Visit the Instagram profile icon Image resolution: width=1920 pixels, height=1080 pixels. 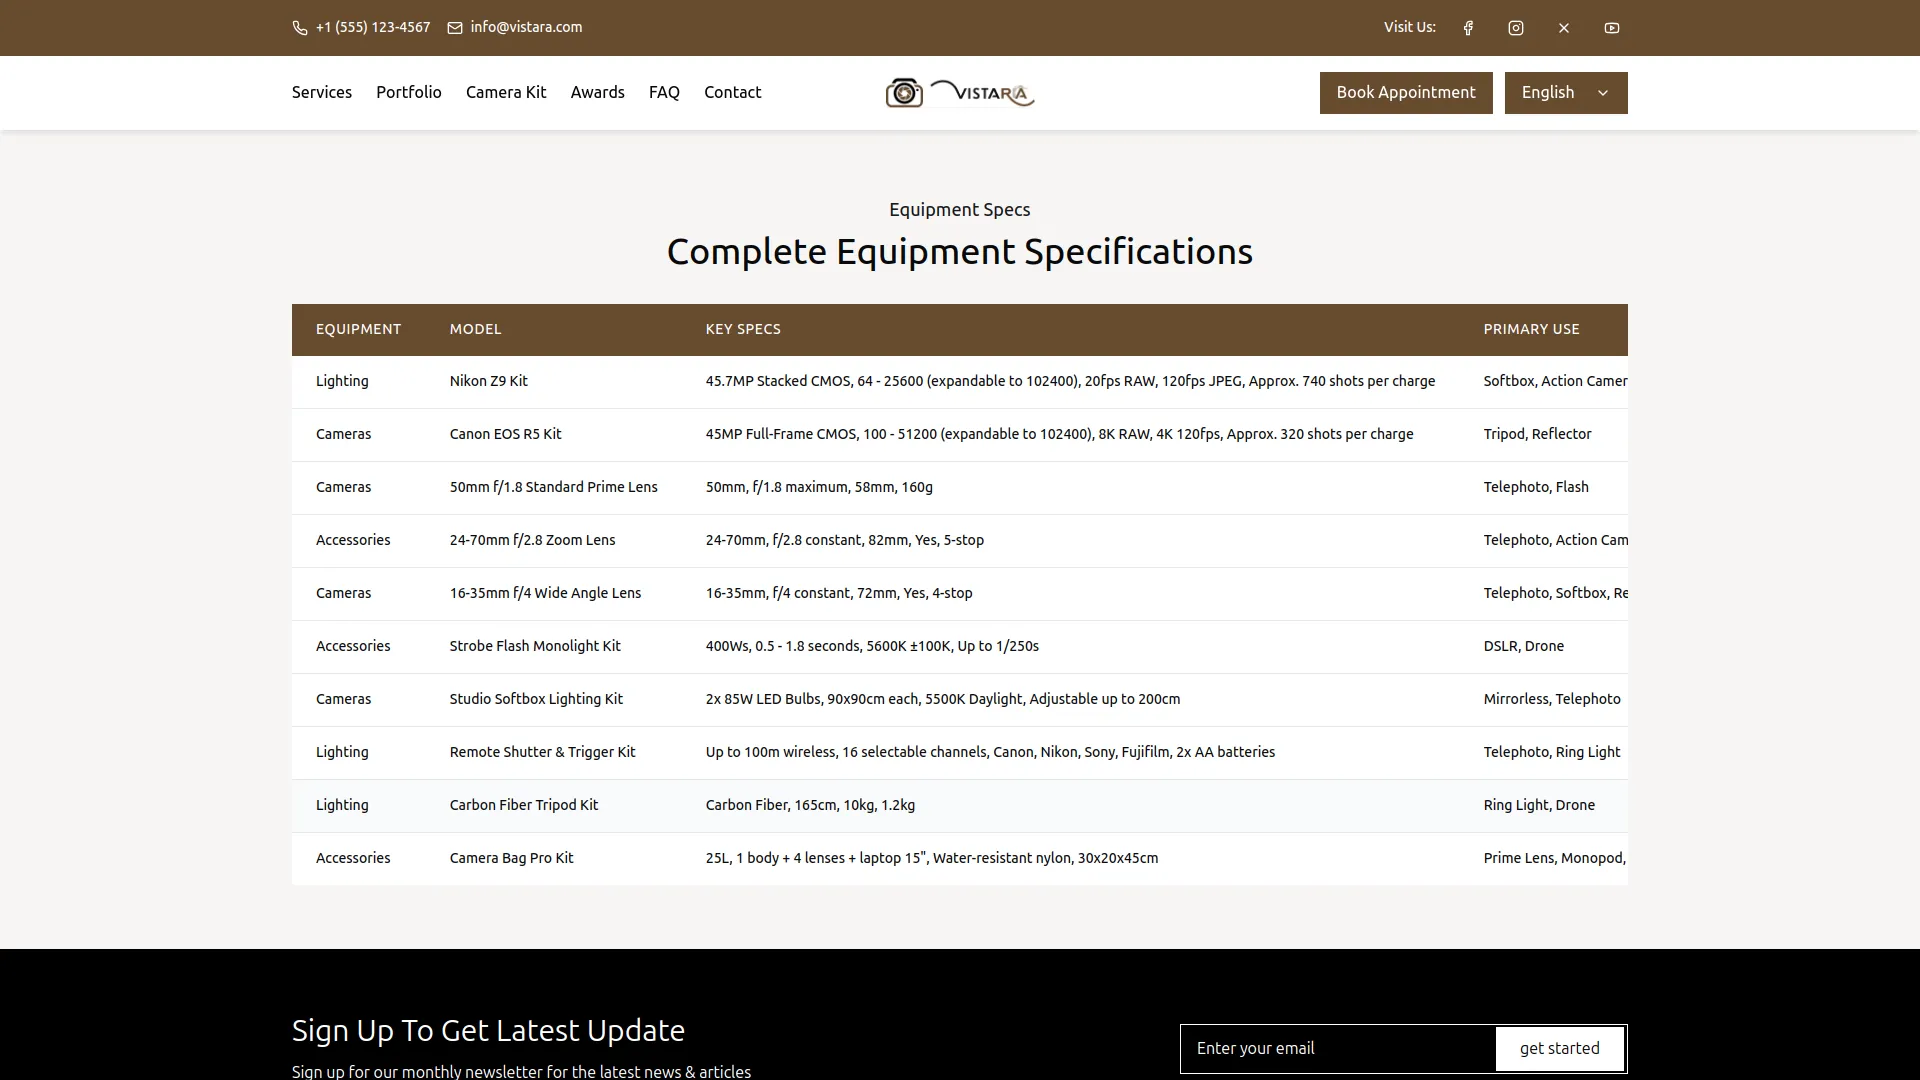click(1515, 27)
